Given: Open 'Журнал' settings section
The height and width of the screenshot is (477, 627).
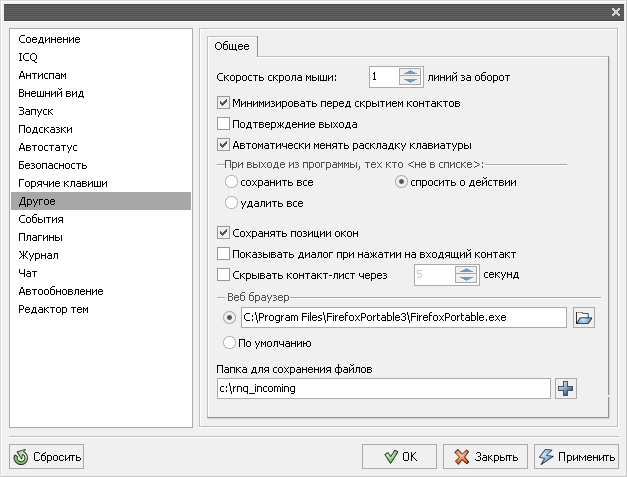Looking at the screenshot, I should click(101, 255).
